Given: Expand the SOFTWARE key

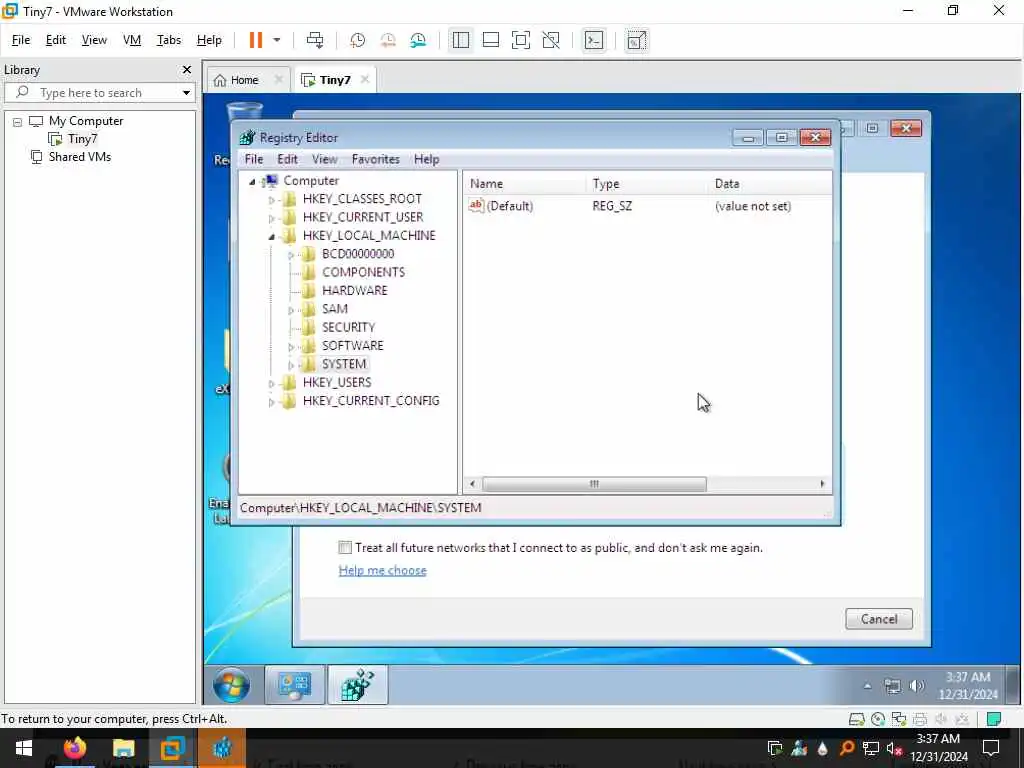Looking at the screenshot, I should click(x=291, y=347).
